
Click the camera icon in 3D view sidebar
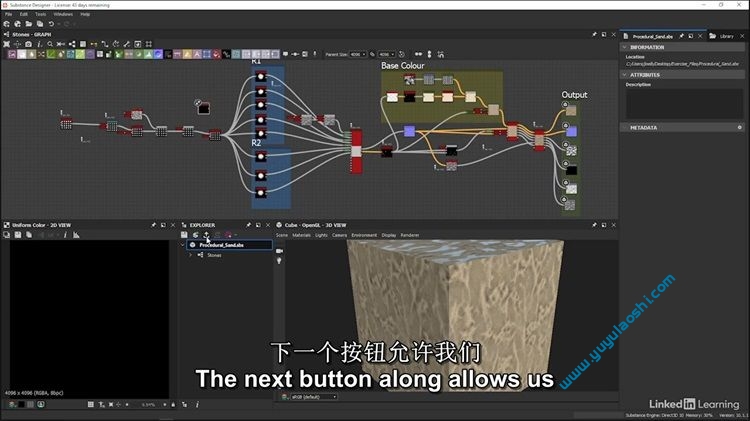[x=279, y=251]
